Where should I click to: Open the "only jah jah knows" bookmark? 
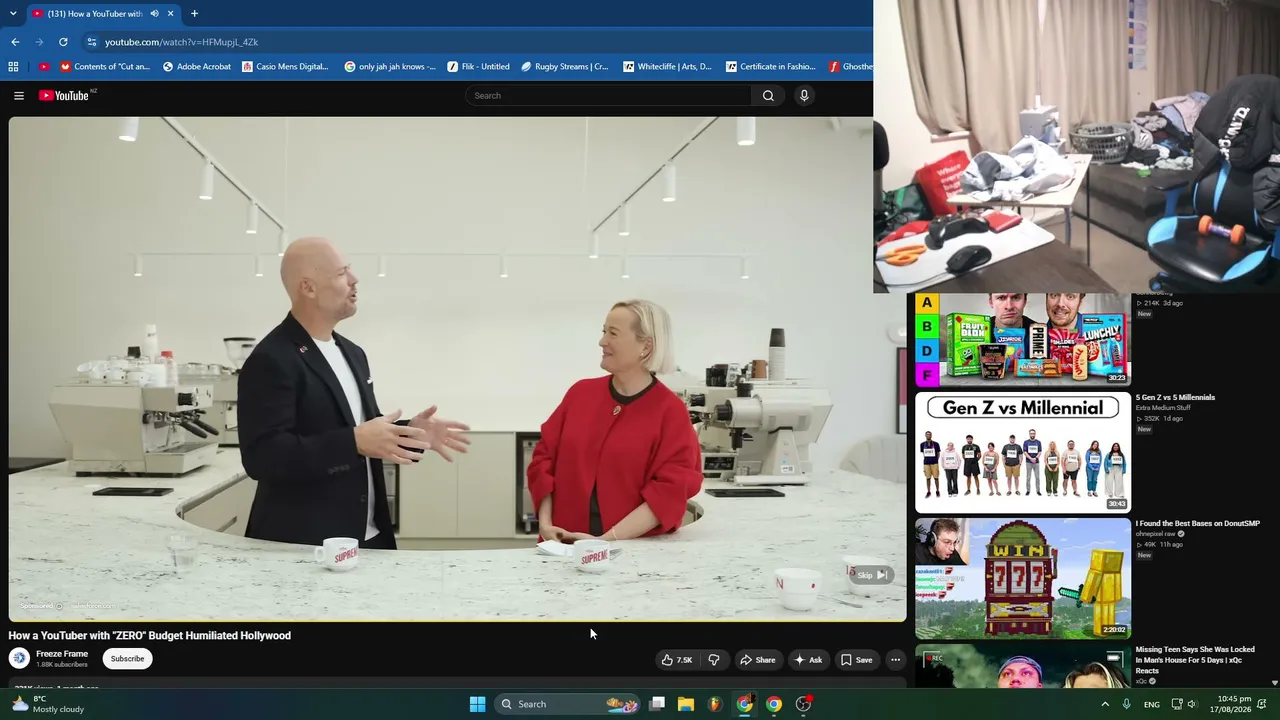(390, 67)
